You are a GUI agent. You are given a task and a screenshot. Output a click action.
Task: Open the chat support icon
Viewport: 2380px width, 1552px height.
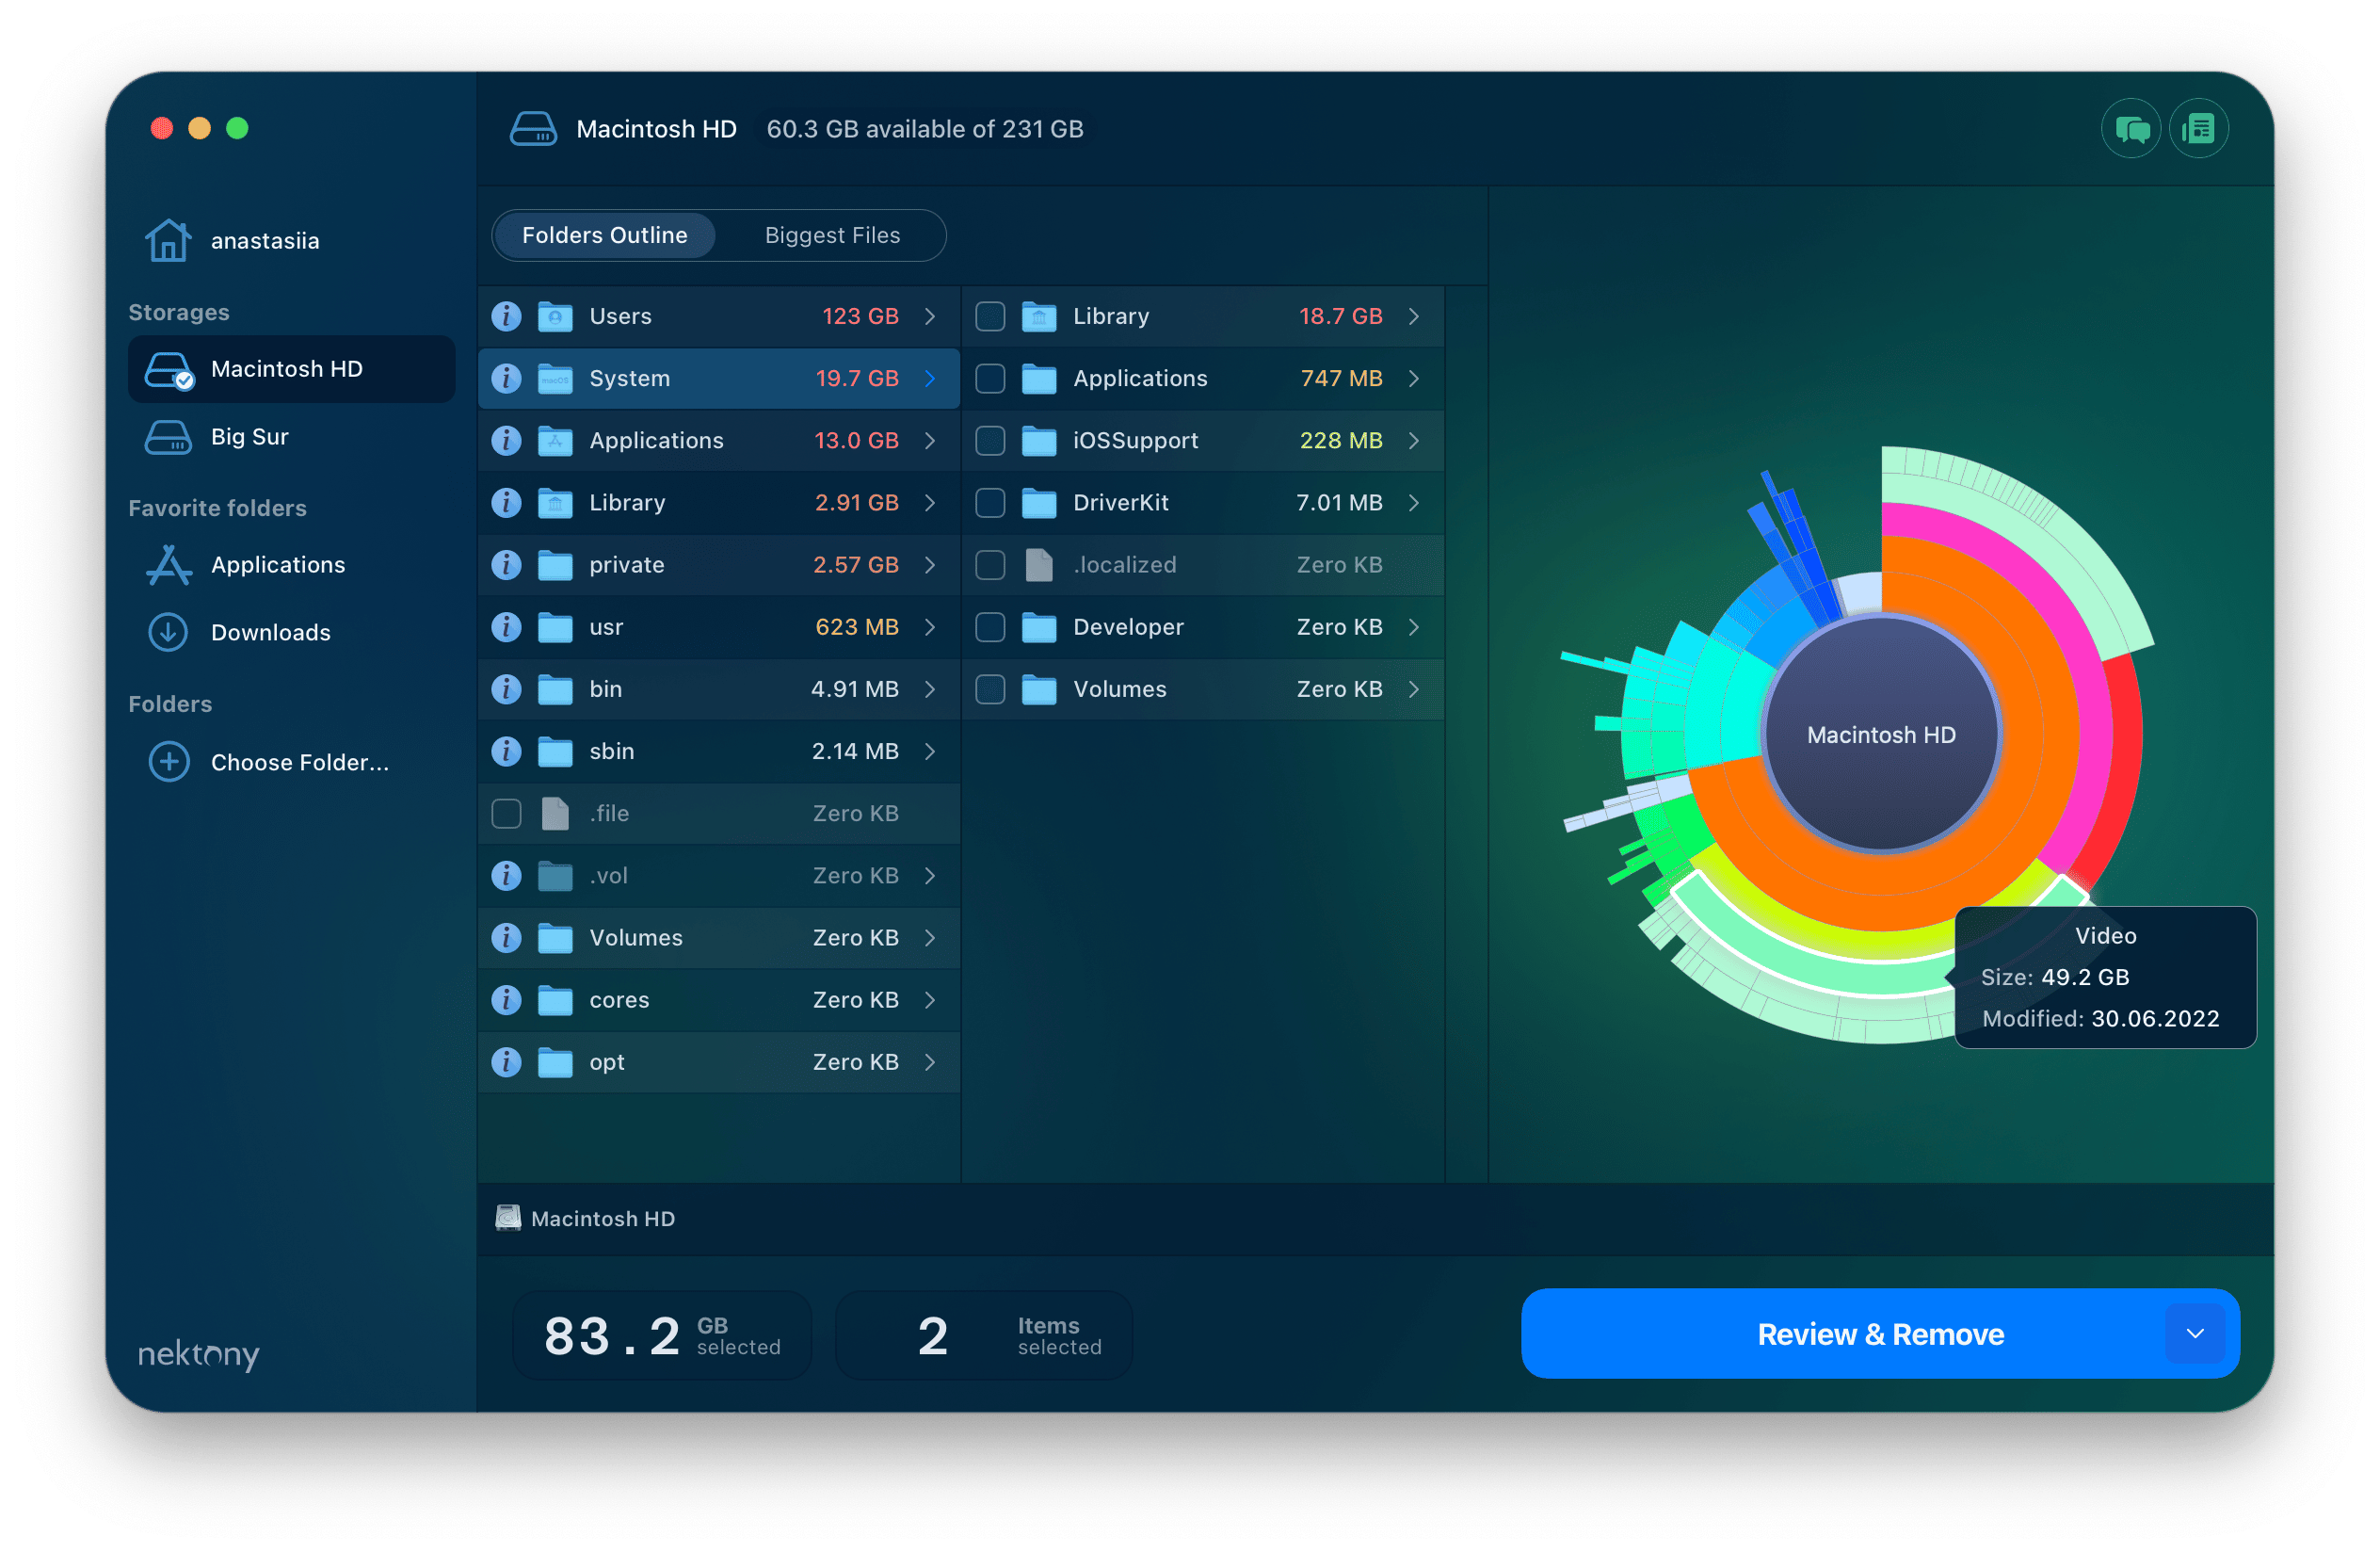point(2131,129)
